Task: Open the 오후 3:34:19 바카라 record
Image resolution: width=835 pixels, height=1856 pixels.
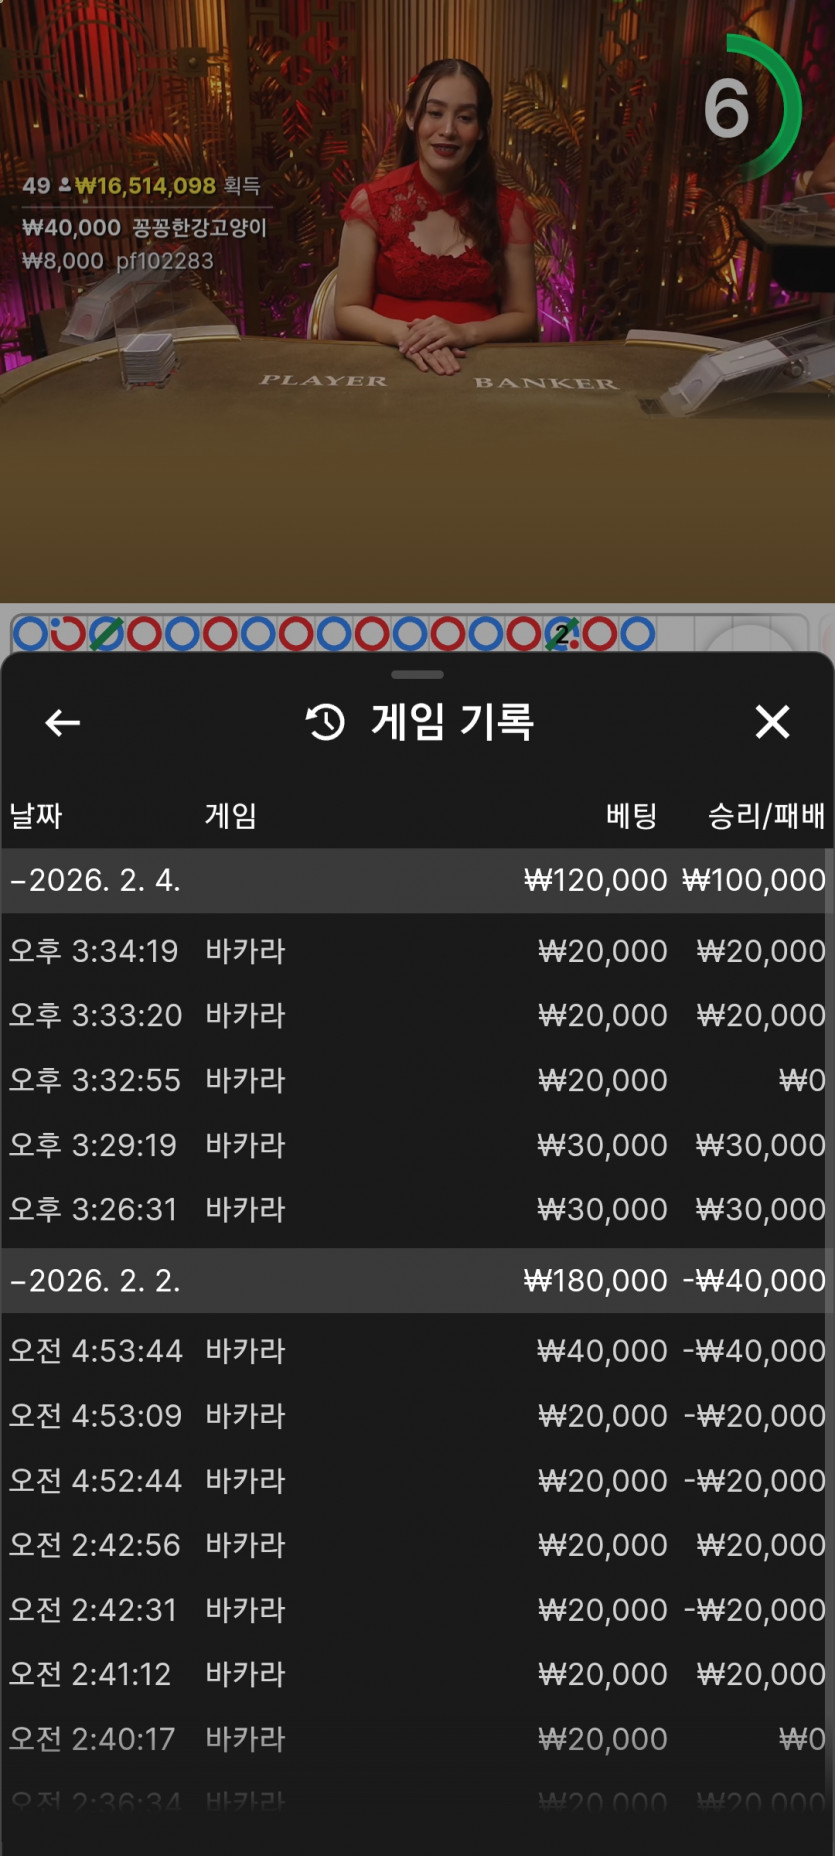Action: (416, 951)
